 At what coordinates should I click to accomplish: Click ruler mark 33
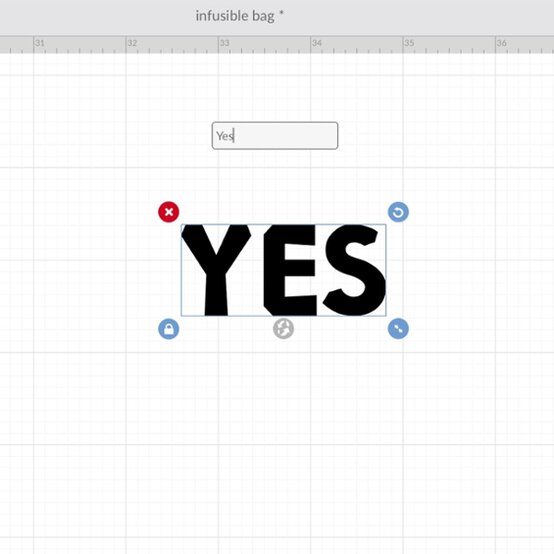224,43
